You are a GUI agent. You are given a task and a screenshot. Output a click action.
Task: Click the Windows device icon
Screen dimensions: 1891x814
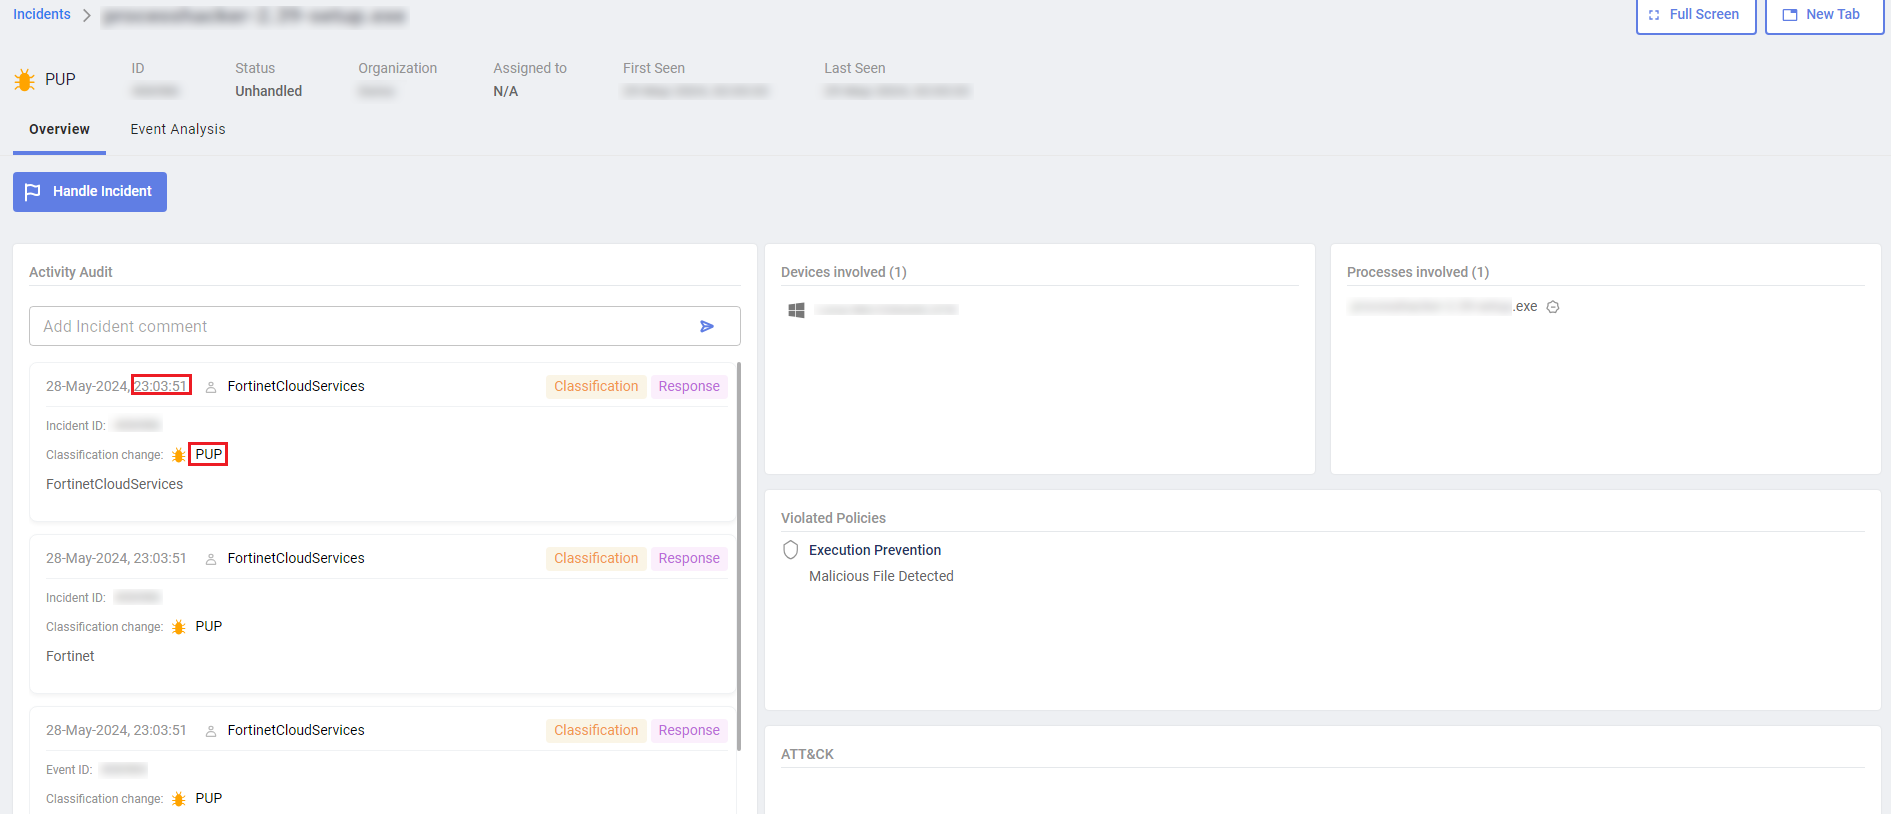point(796,310)
